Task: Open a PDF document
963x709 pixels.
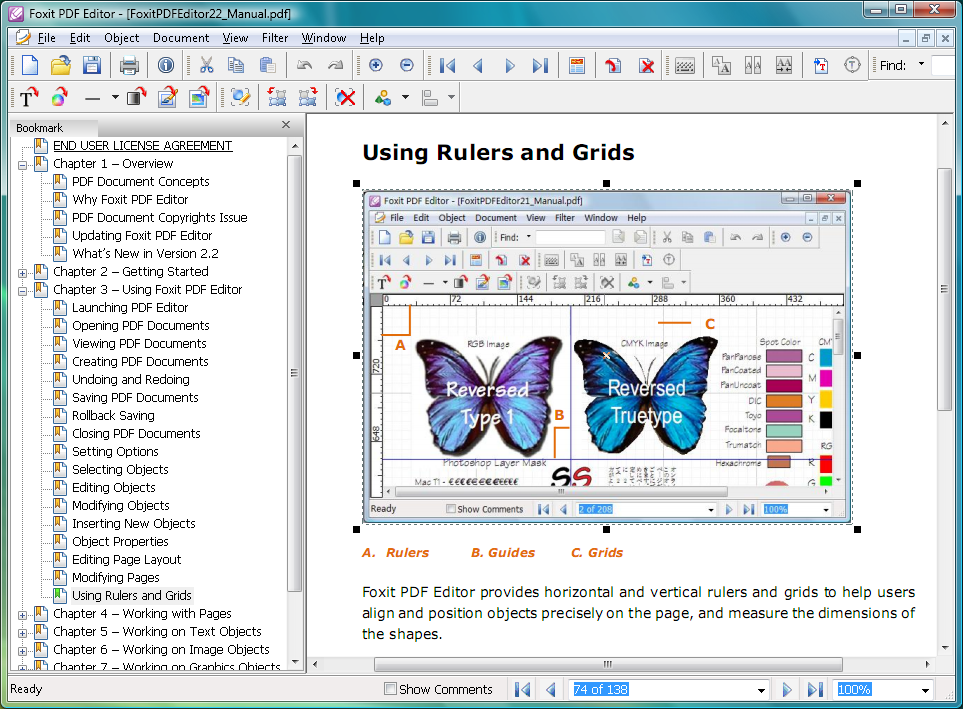Action: click(59, 64)
